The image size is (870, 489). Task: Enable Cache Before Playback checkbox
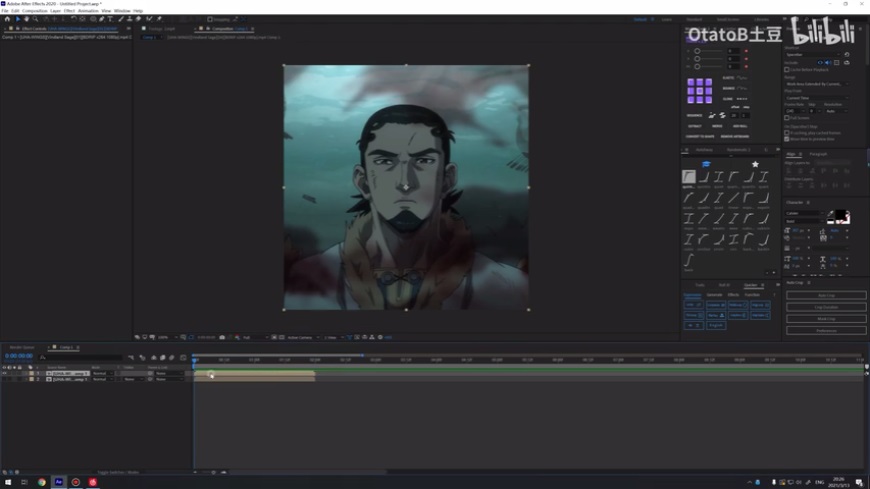click(787, 70)
